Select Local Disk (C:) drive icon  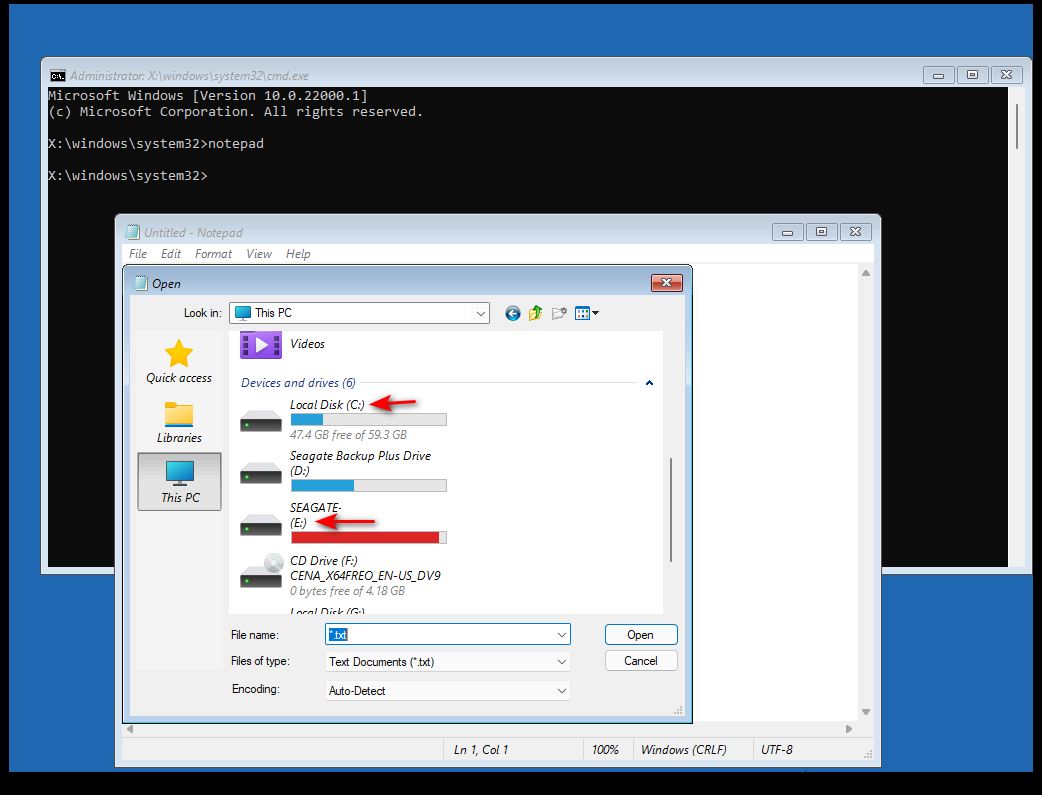[260, 421]
